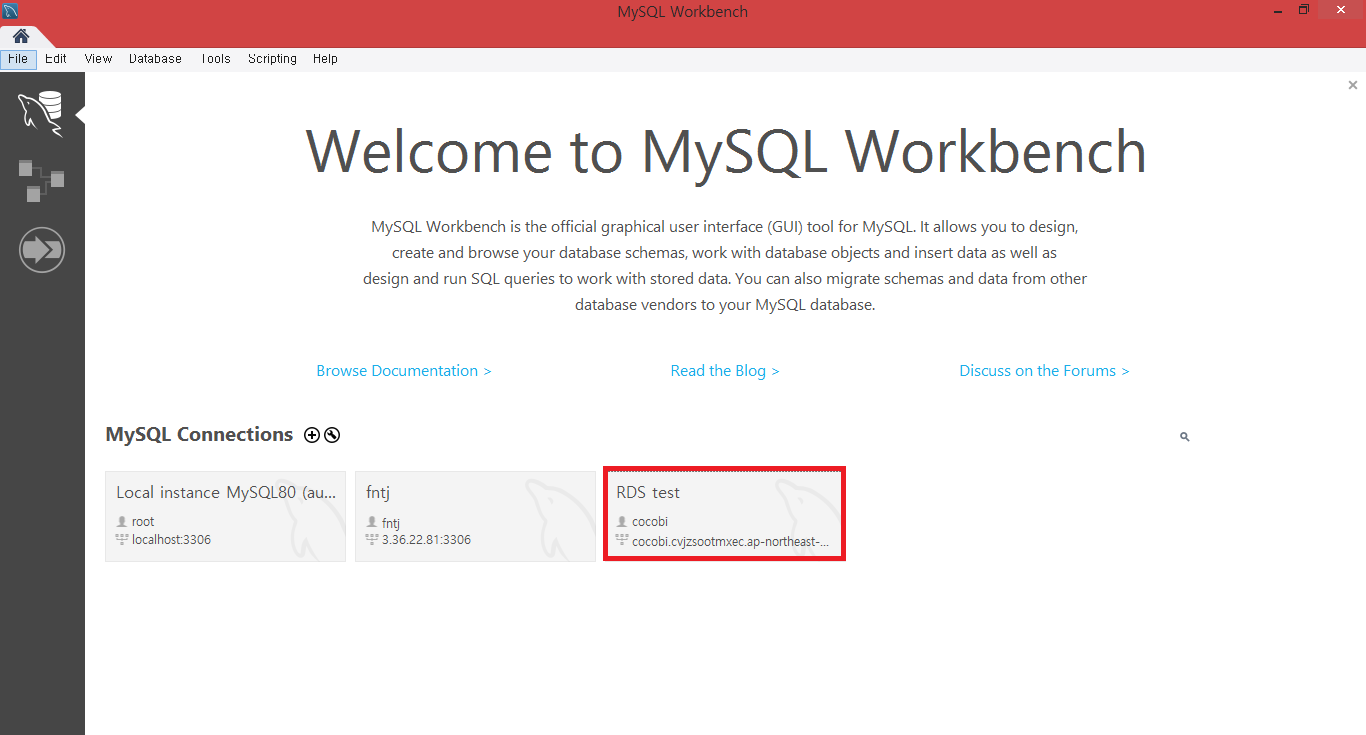Open the Tools menu

[x=215, y=59]
